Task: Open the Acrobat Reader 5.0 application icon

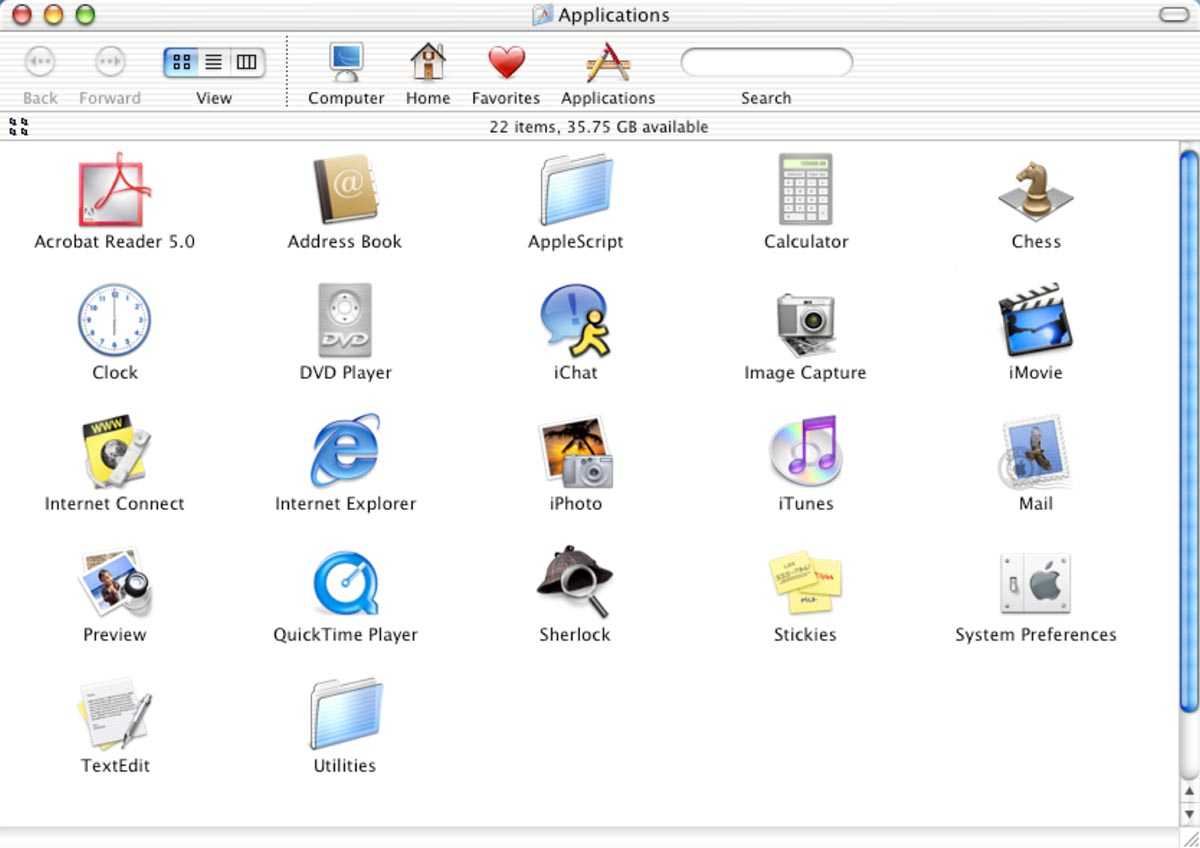Action: [114, 191]
